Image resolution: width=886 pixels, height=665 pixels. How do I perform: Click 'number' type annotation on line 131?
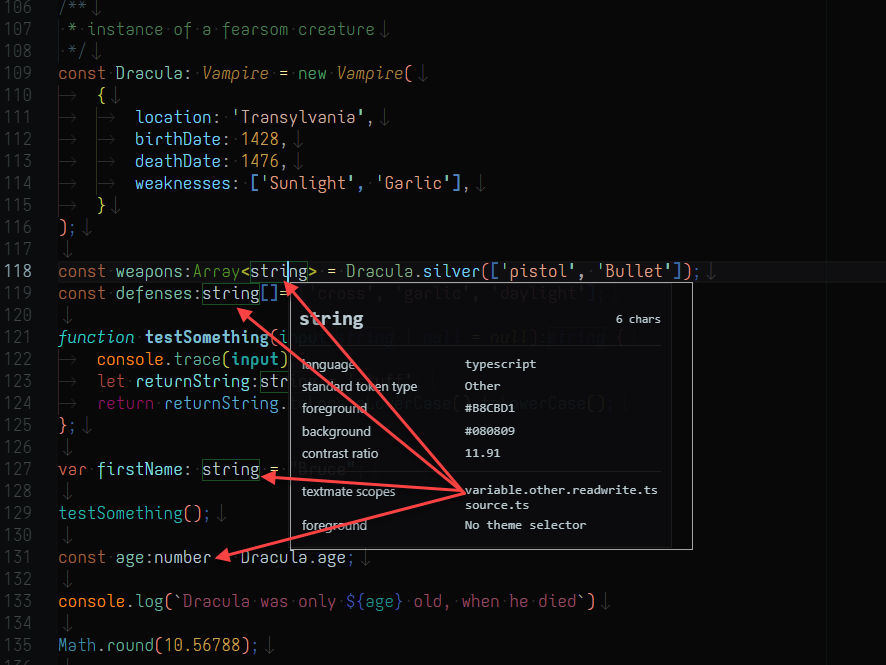coord(183,557)
